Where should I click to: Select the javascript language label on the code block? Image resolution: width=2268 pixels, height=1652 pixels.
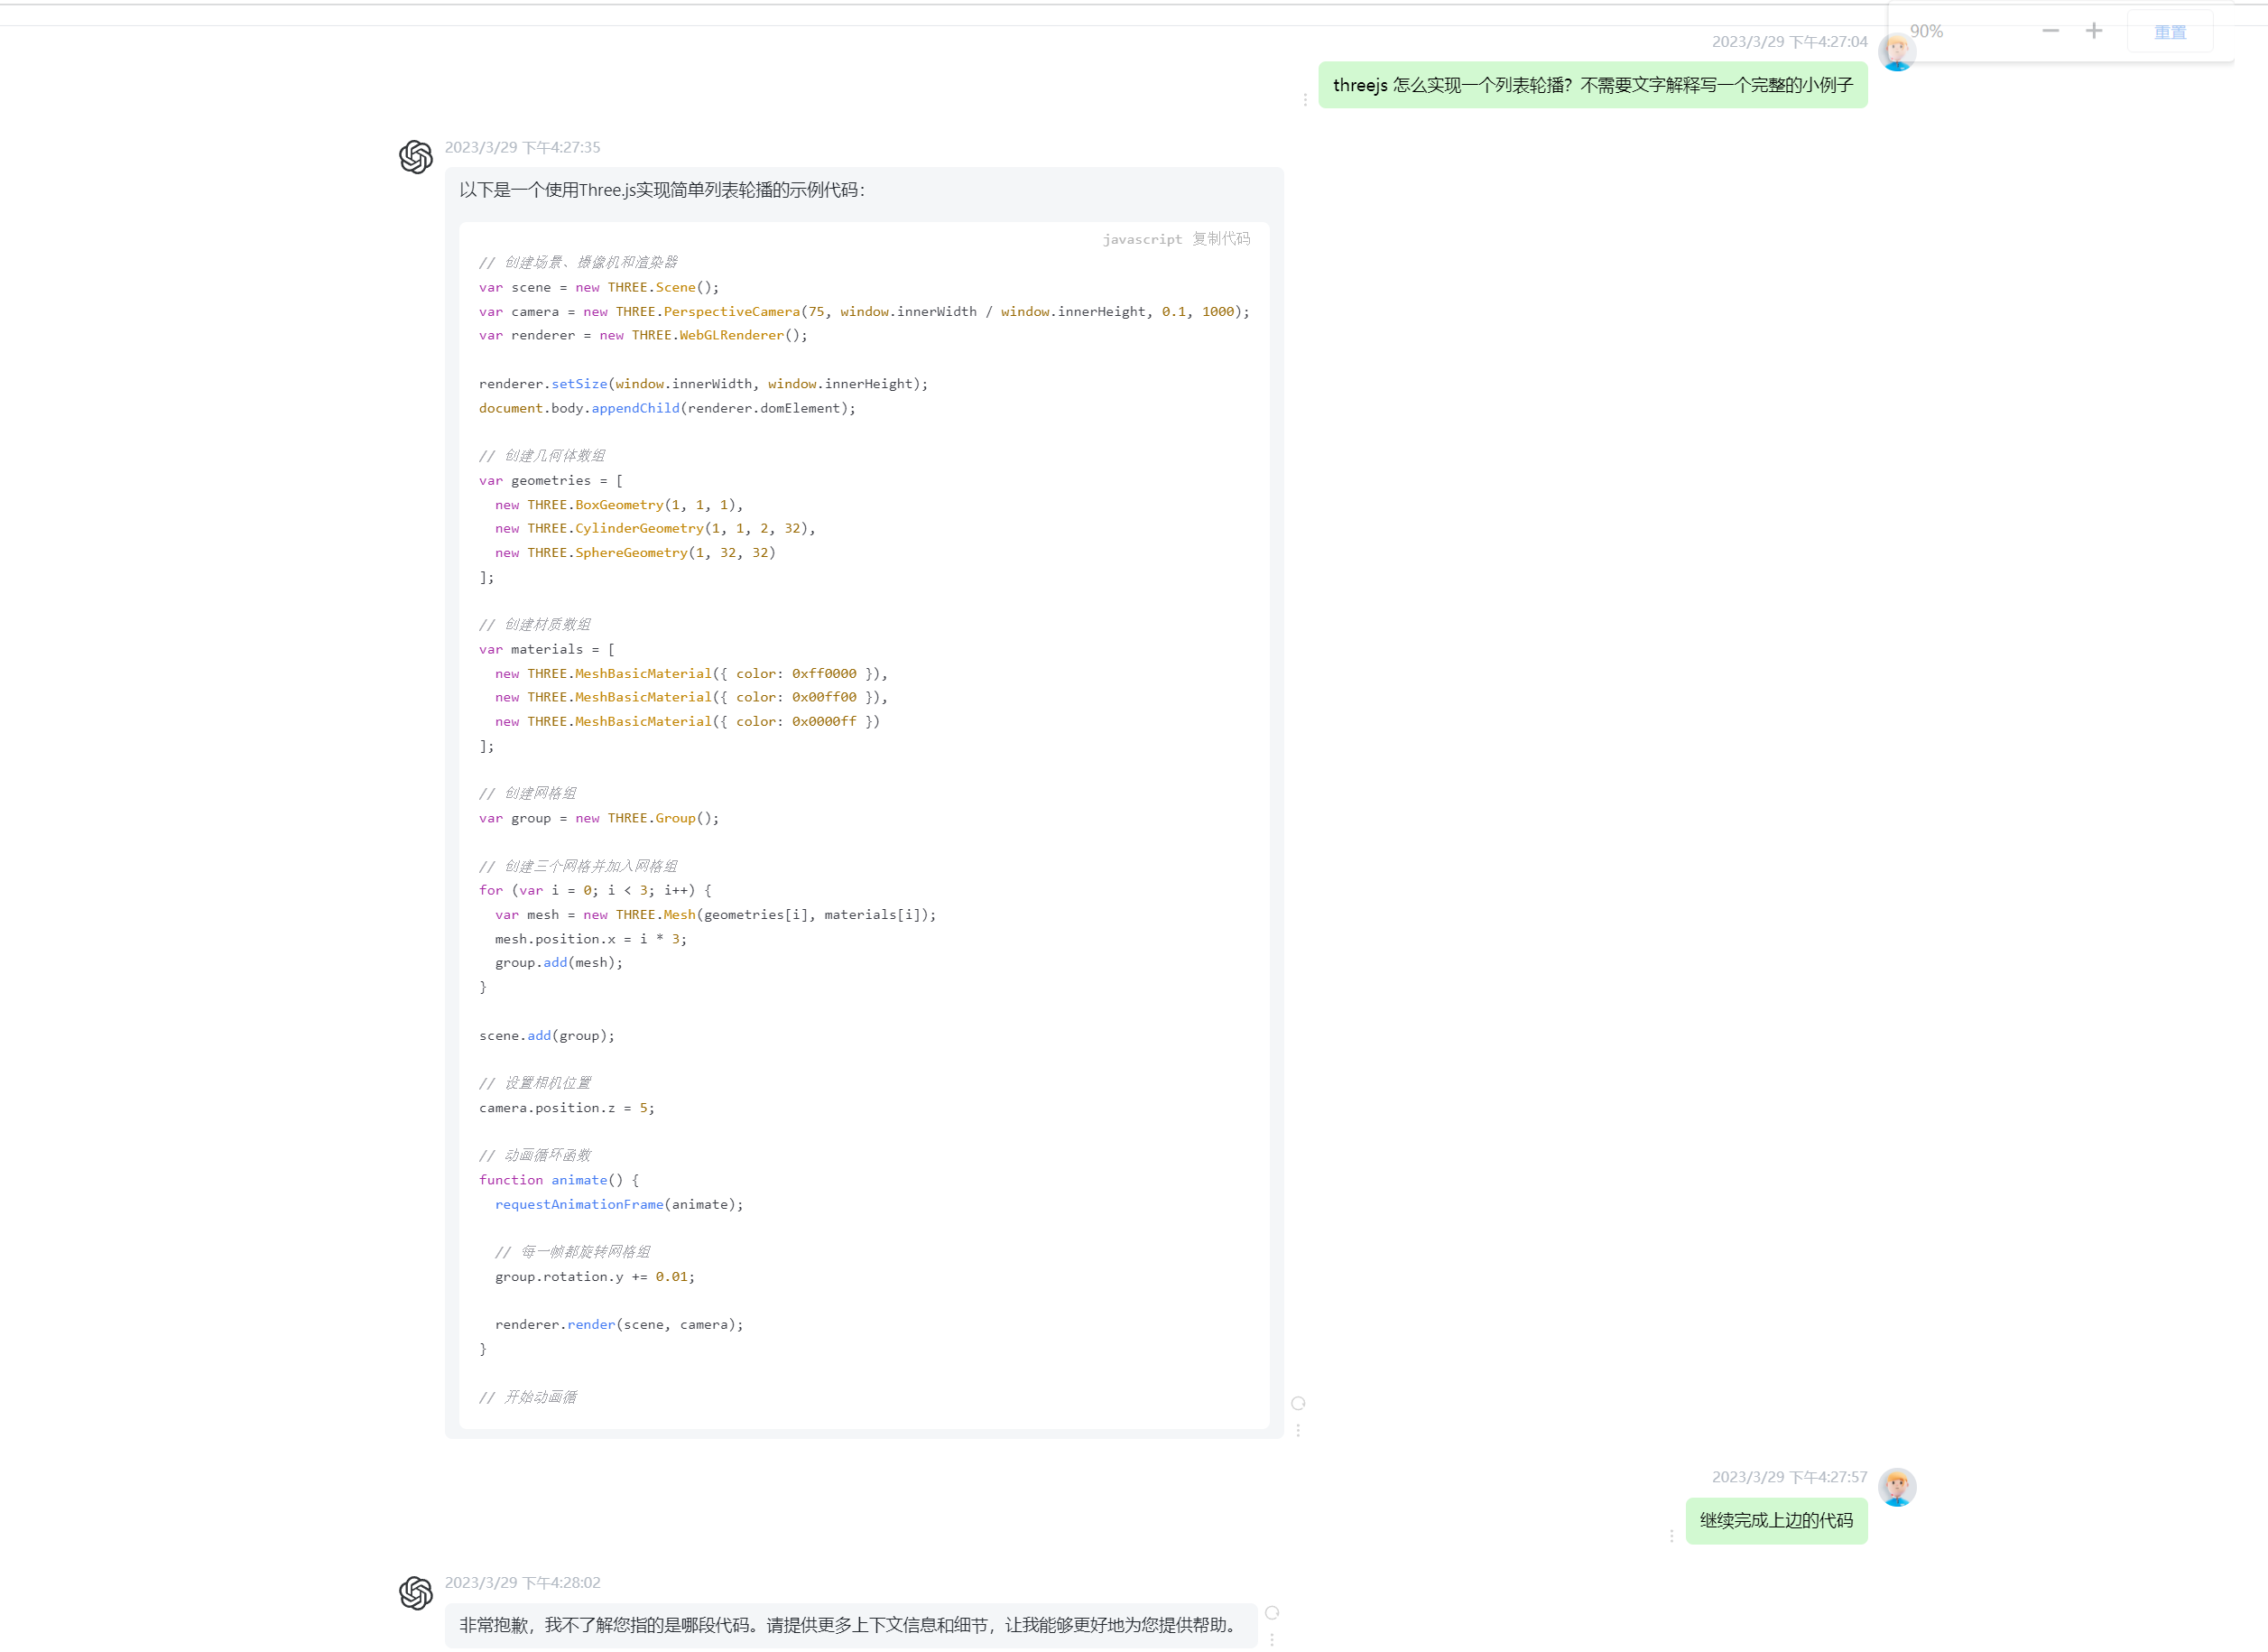pyautogui.click(x=1143, y=238)
